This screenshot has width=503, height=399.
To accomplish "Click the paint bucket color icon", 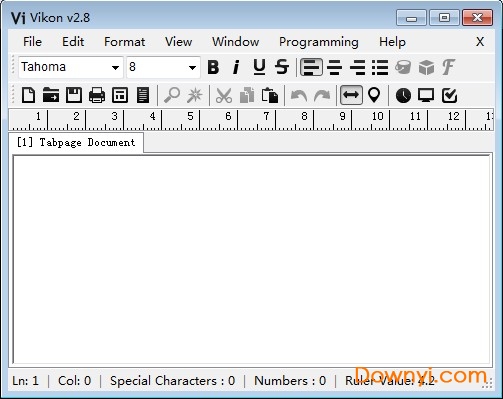I will 403,67.
